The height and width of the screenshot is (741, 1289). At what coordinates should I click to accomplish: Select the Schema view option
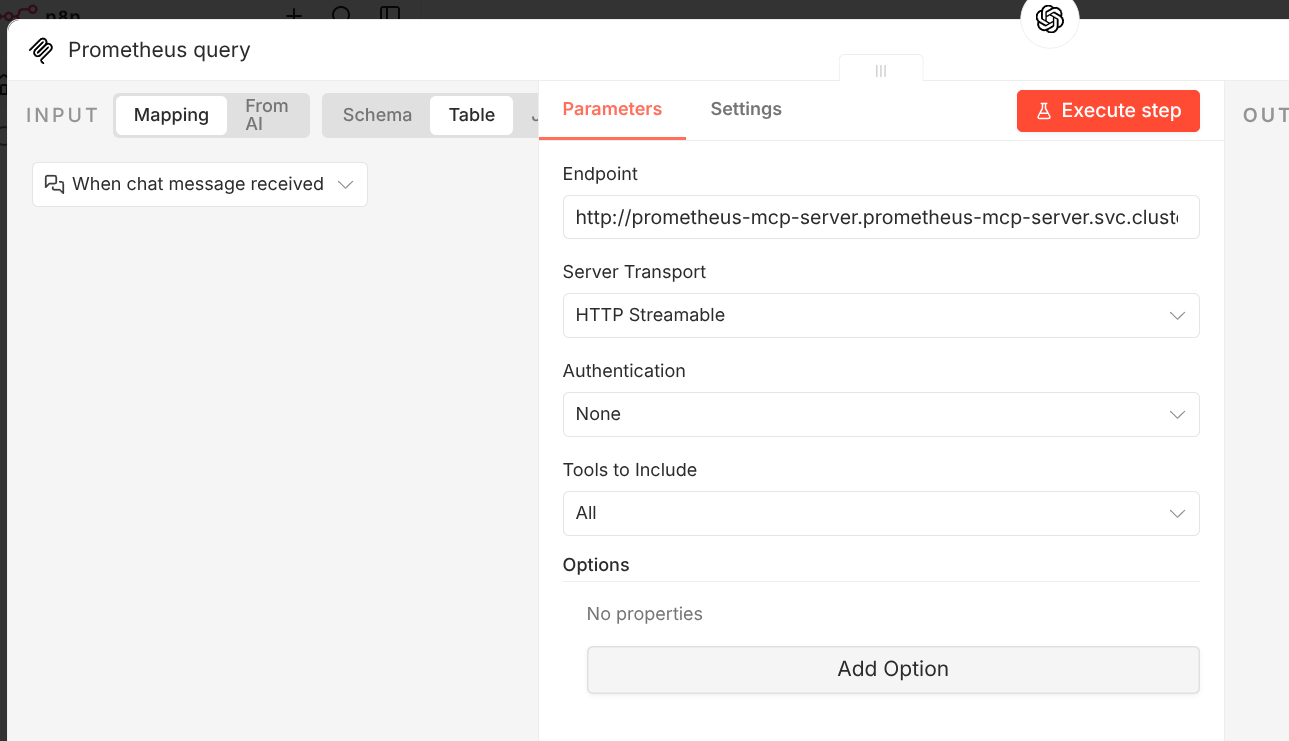(x=377, y=115)
